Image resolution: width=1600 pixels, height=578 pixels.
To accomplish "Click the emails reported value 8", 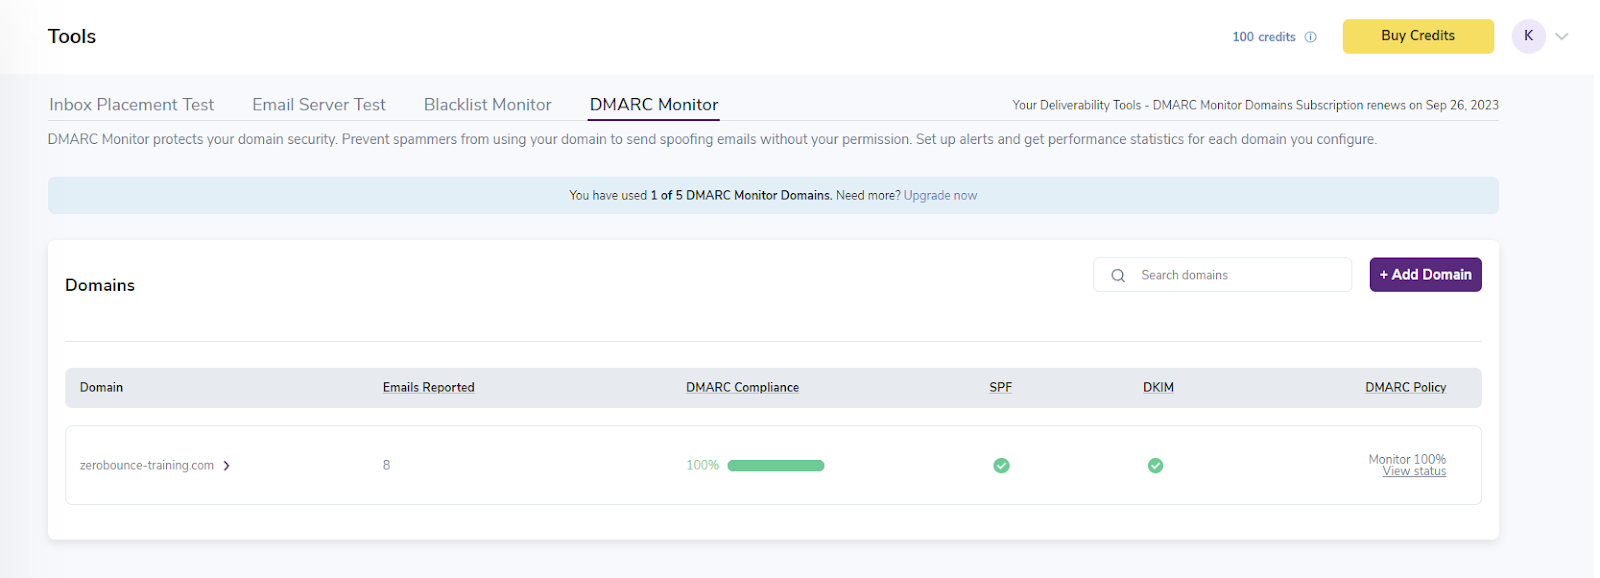I will [x=386, y=465].
